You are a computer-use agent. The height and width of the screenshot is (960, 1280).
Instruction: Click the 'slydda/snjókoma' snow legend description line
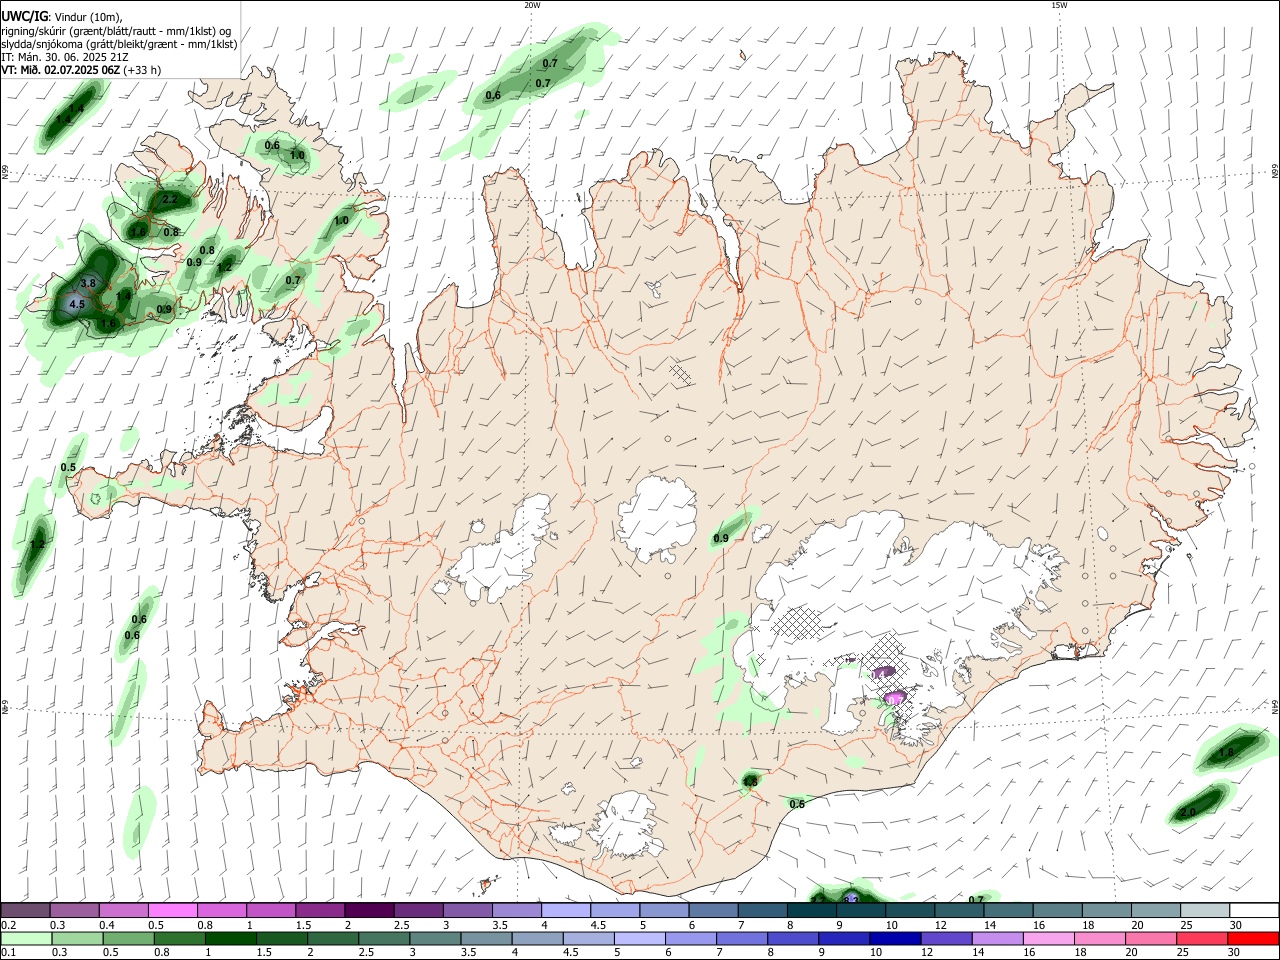[x=119, y=44]
